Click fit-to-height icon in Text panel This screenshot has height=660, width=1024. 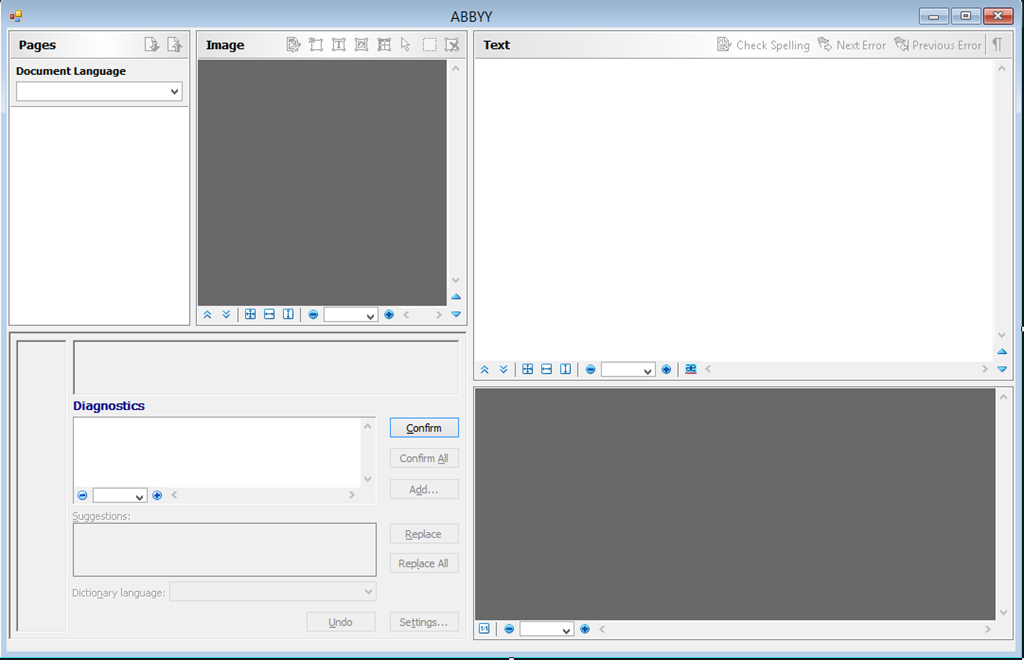pyautogui.click(x=566, y=369)
